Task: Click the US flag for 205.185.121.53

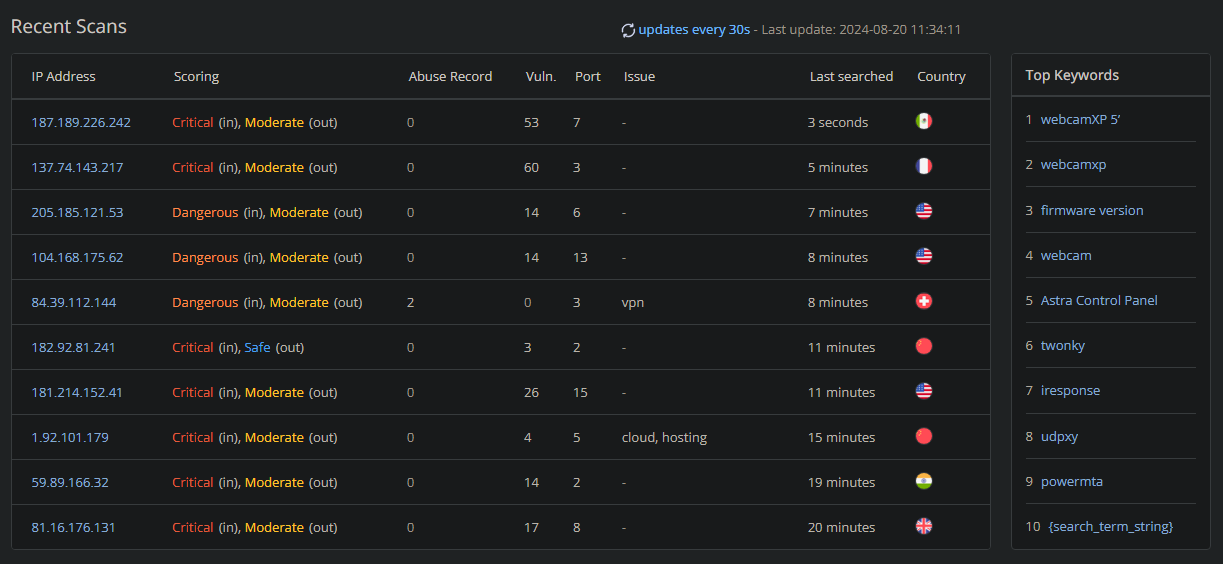Action: point(924,212)
